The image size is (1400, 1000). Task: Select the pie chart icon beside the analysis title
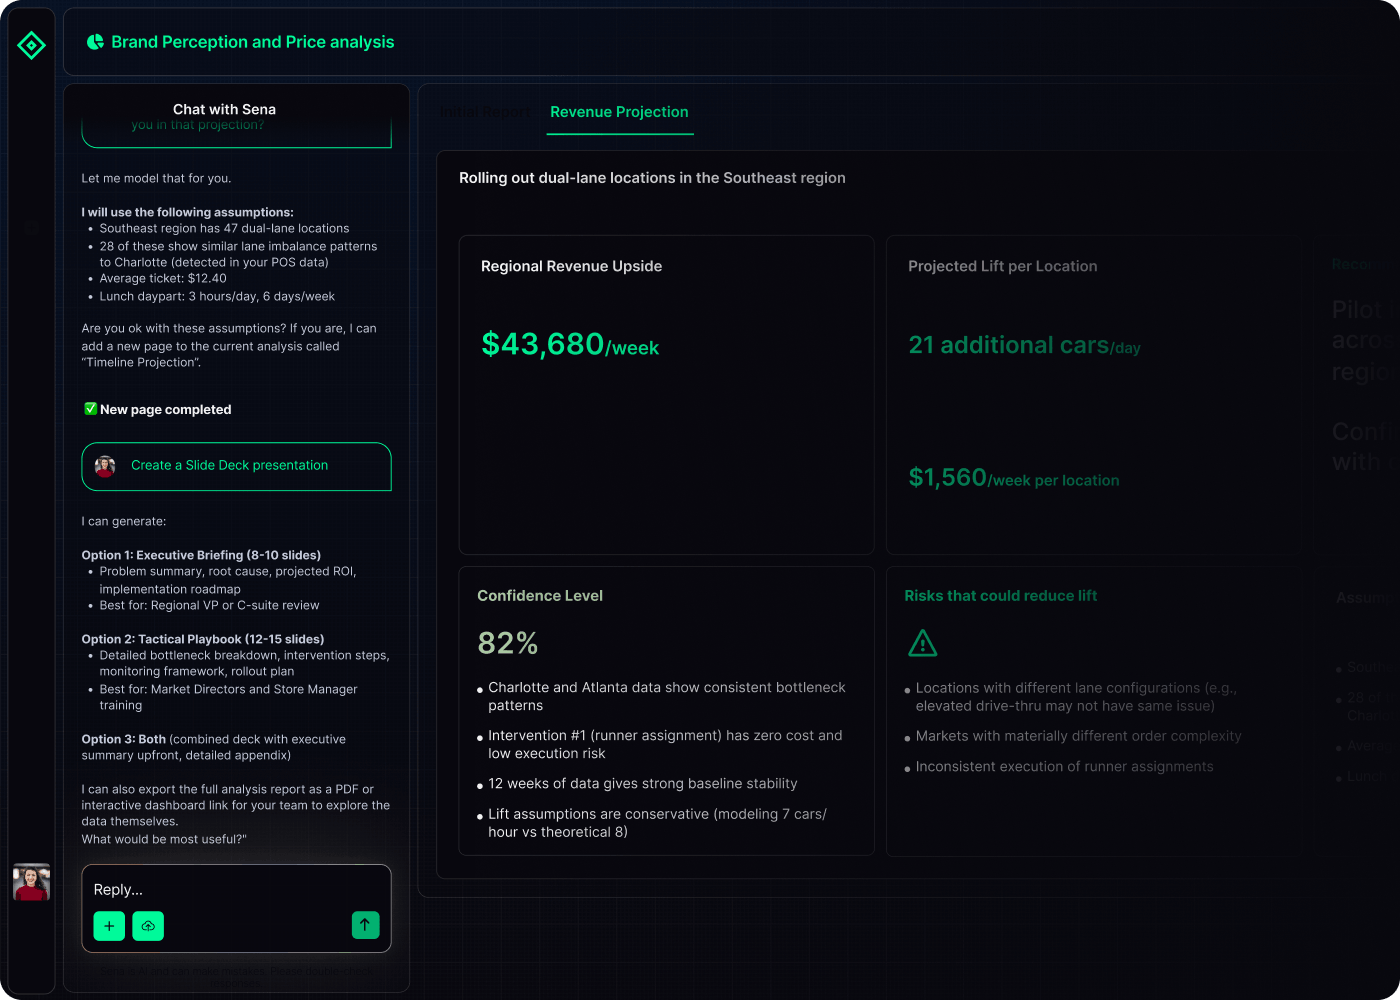pos(95,41)
